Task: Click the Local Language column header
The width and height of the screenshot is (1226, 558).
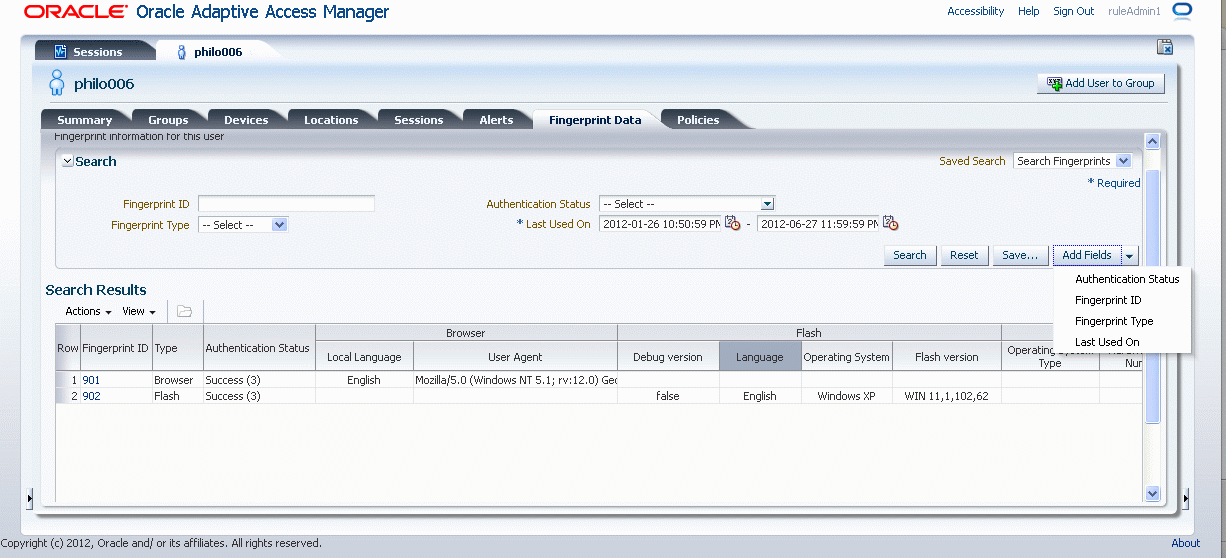Action: click(x=364, y=357)
